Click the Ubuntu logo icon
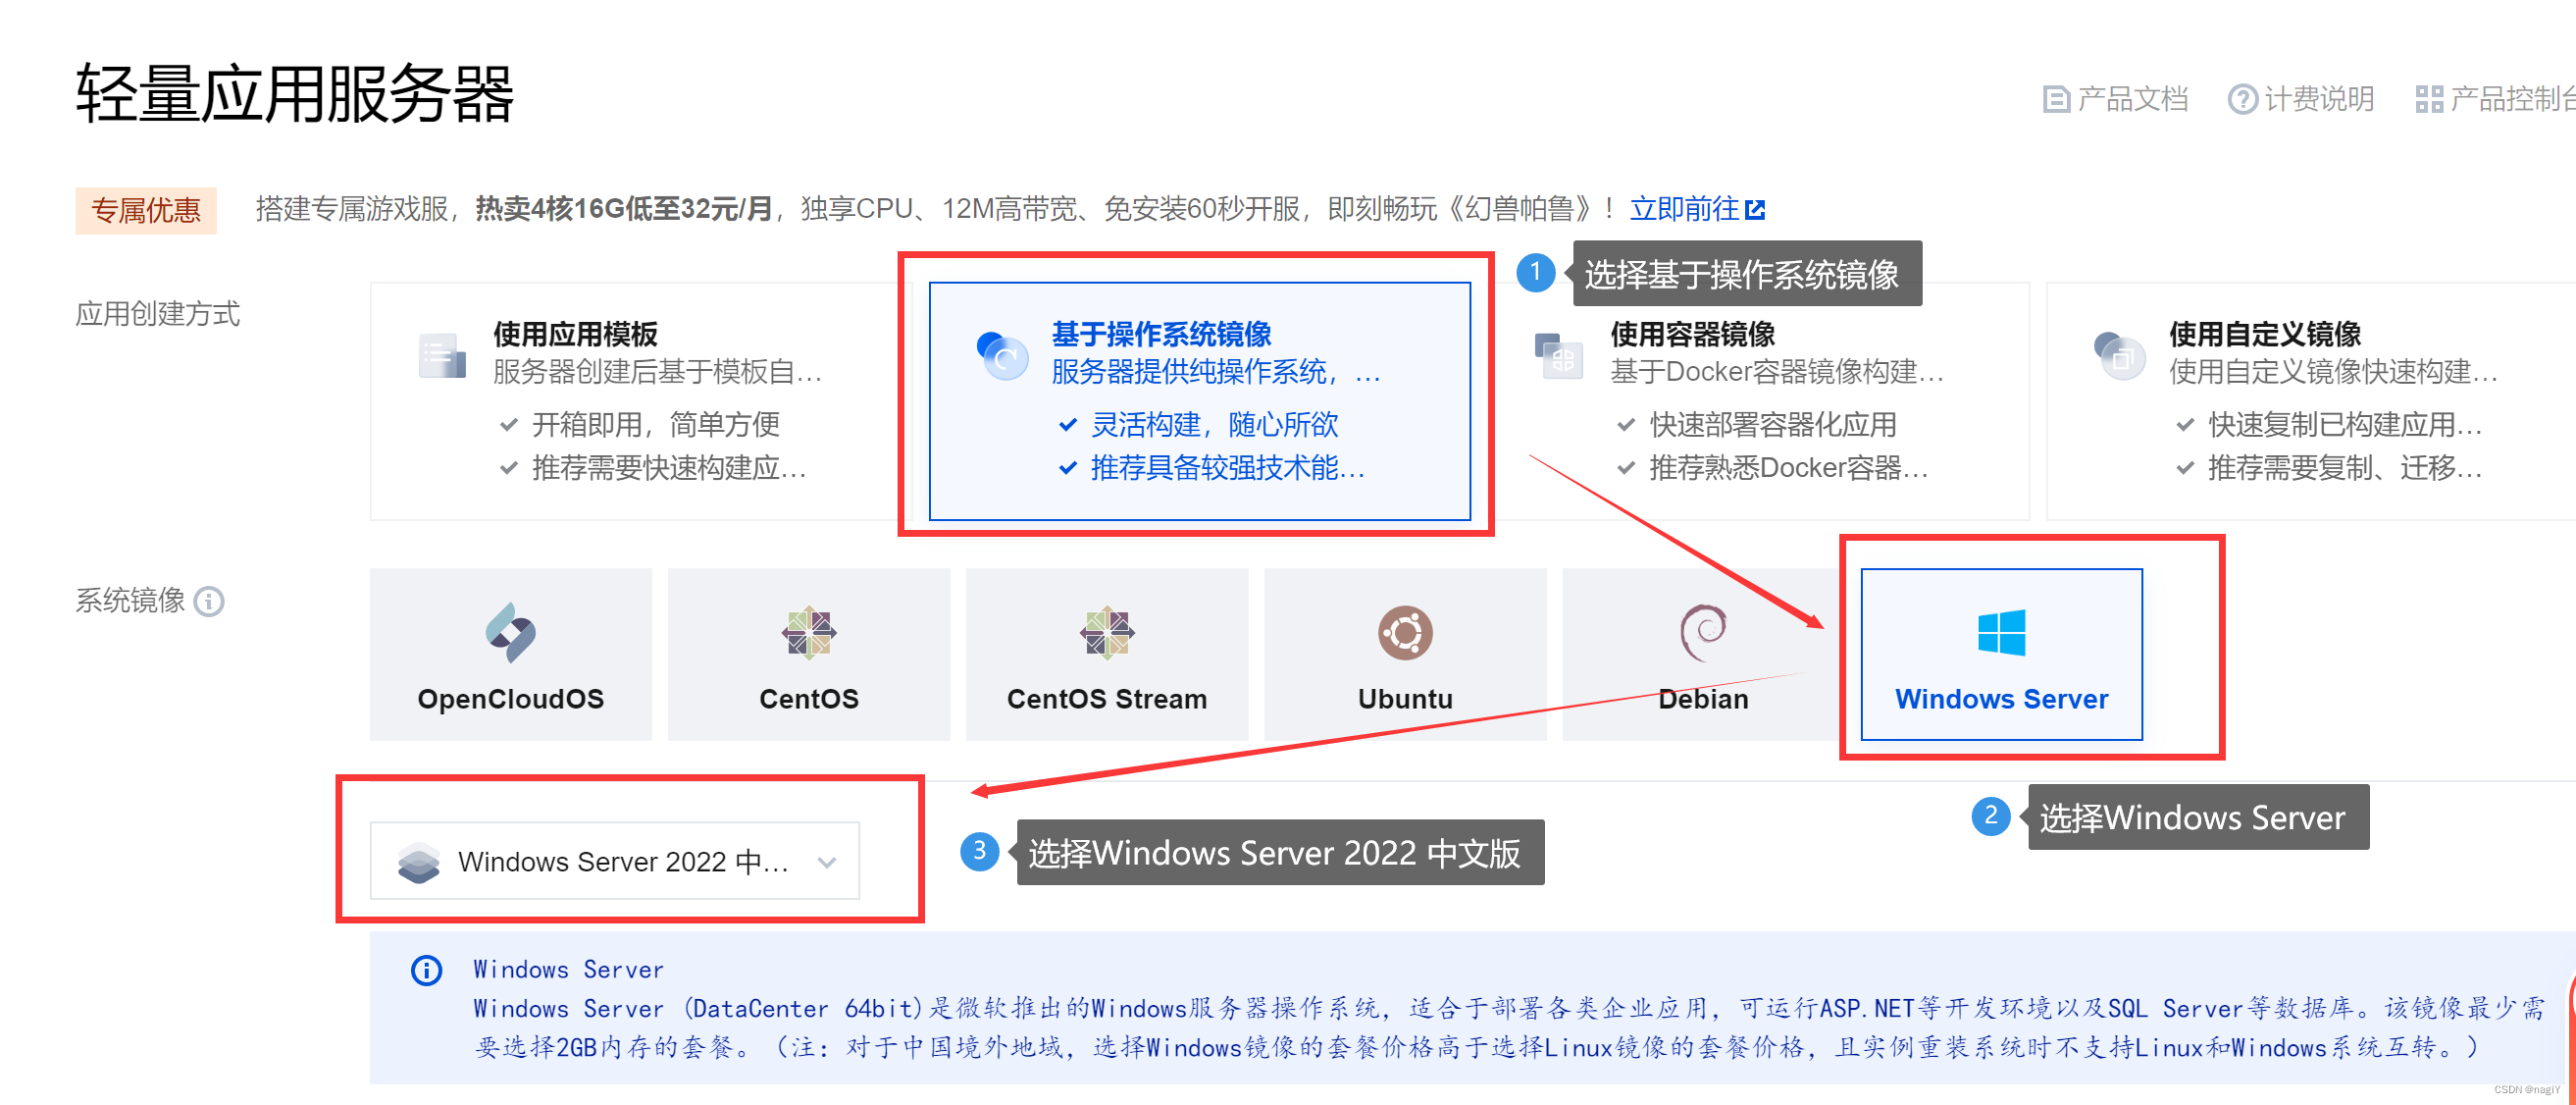This screenshot has height=1105, width=2576. 1405,632
